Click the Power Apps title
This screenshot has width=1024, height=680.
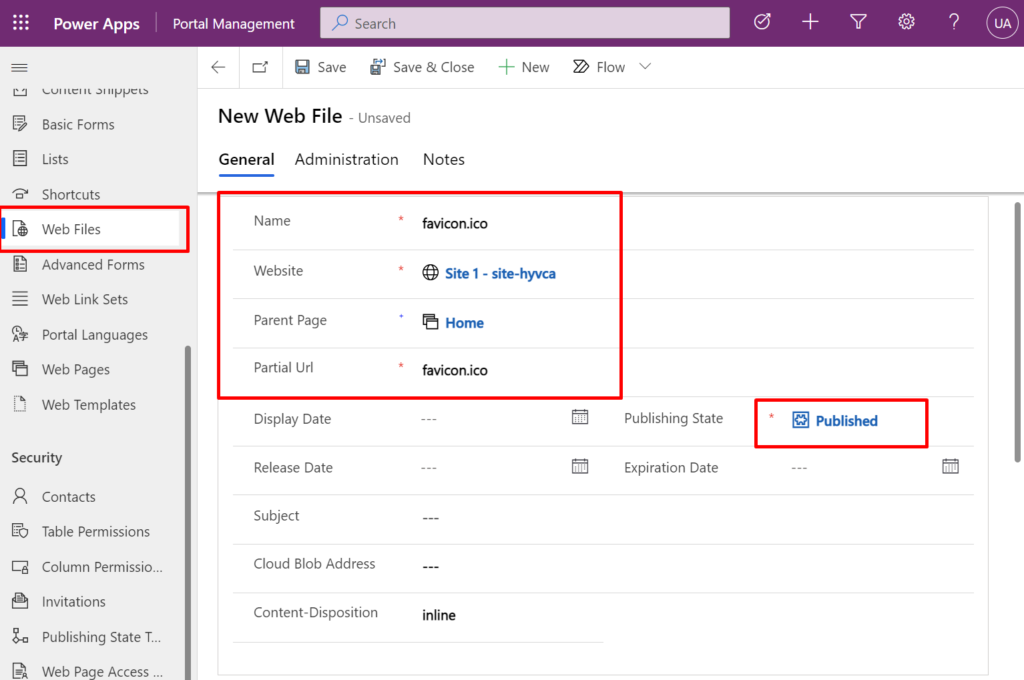coord(97,24)
